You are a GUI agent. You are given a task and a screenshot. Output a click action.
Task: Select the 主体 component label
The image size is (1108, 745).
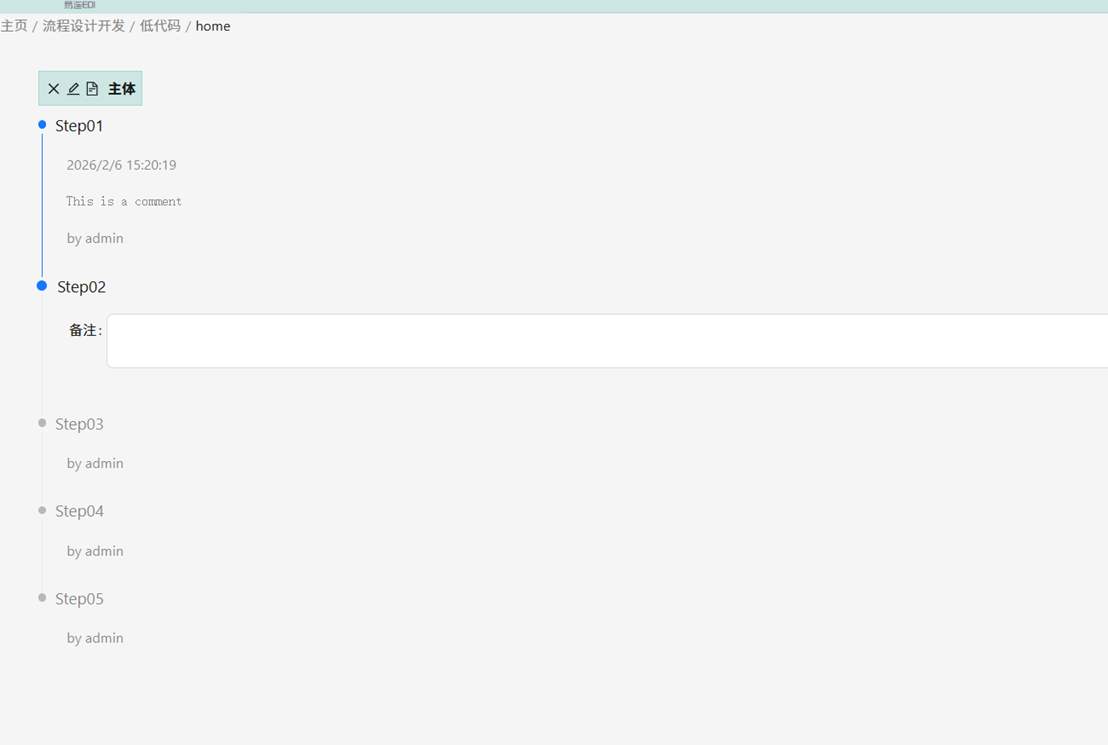[122, 89]
